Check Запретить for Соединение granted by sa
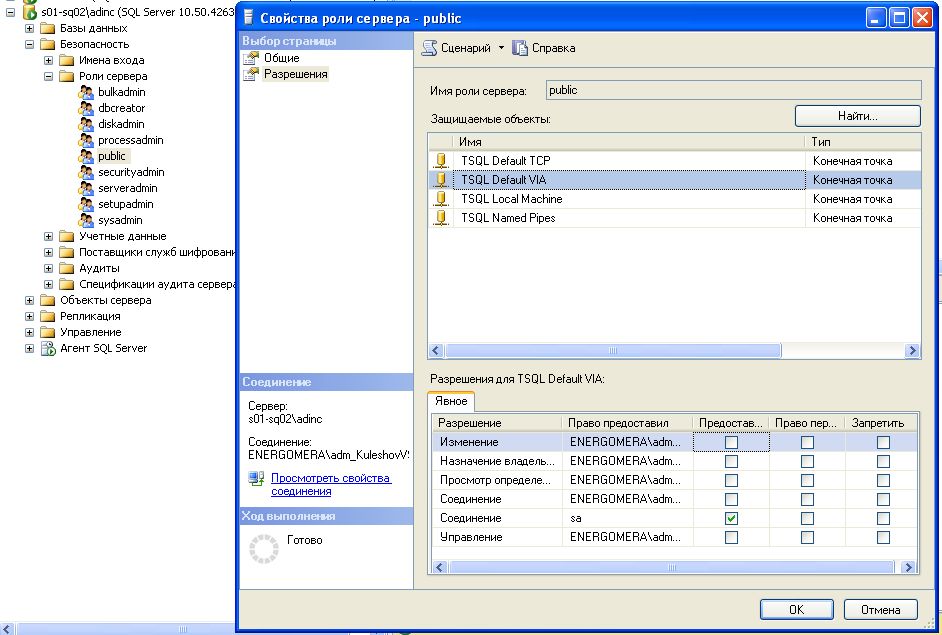The height and width of the screenshot is (635, 942). pyautogui.click(x=883, y=518)
